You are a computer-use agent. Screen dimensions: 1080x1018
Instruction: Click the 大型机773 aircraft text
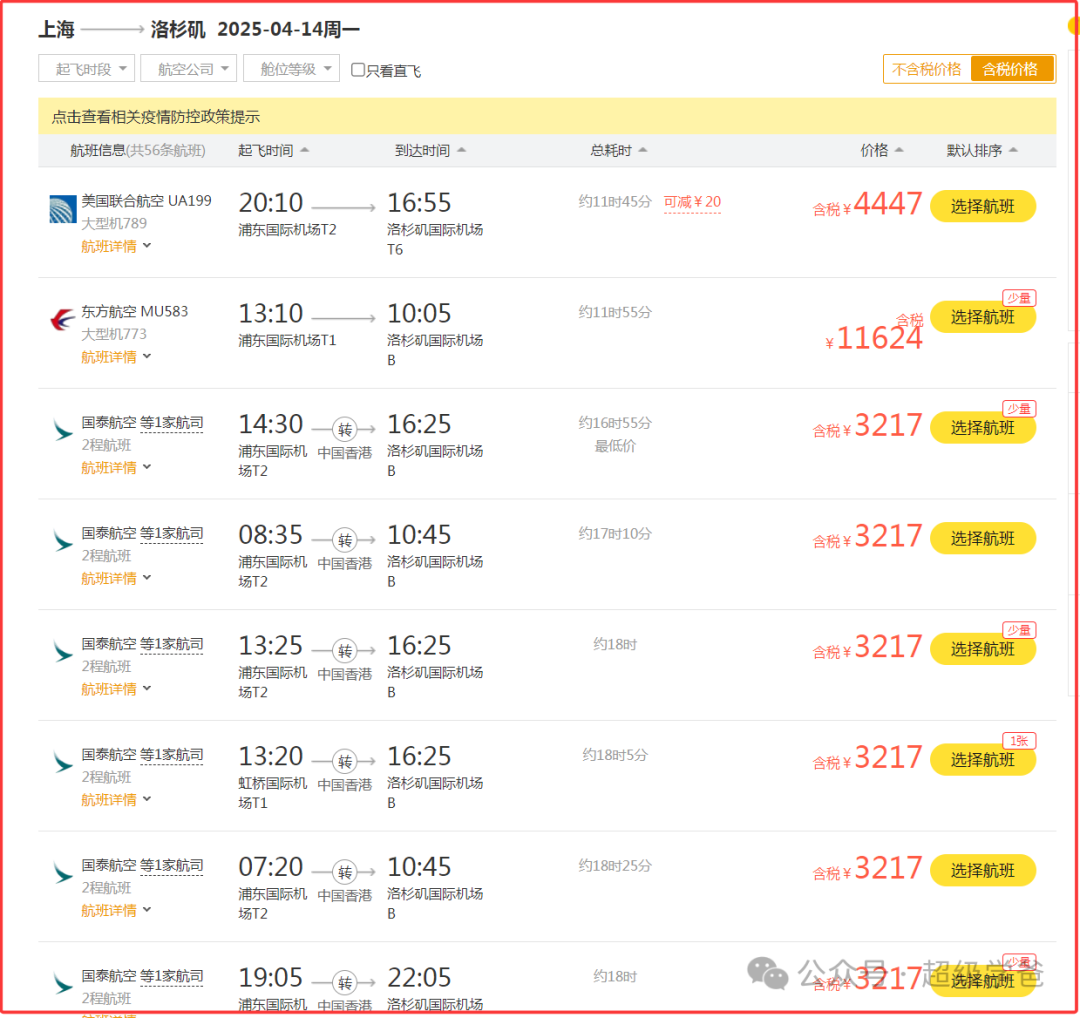click(114, 334)
